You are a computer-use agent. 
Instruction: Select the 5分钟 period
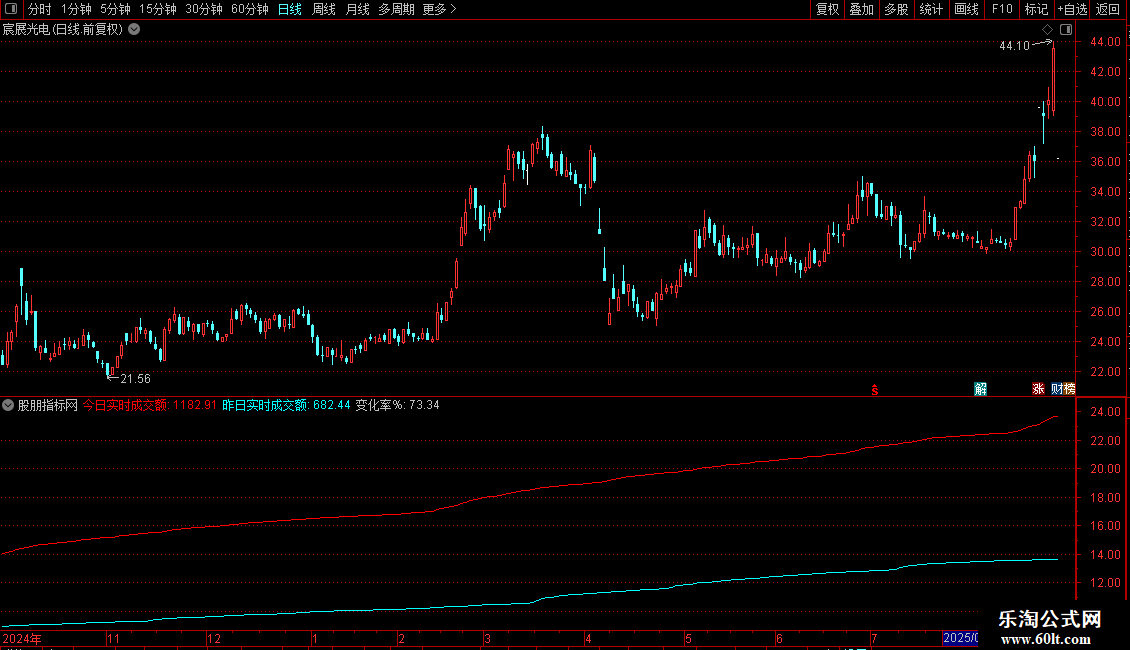115,9
